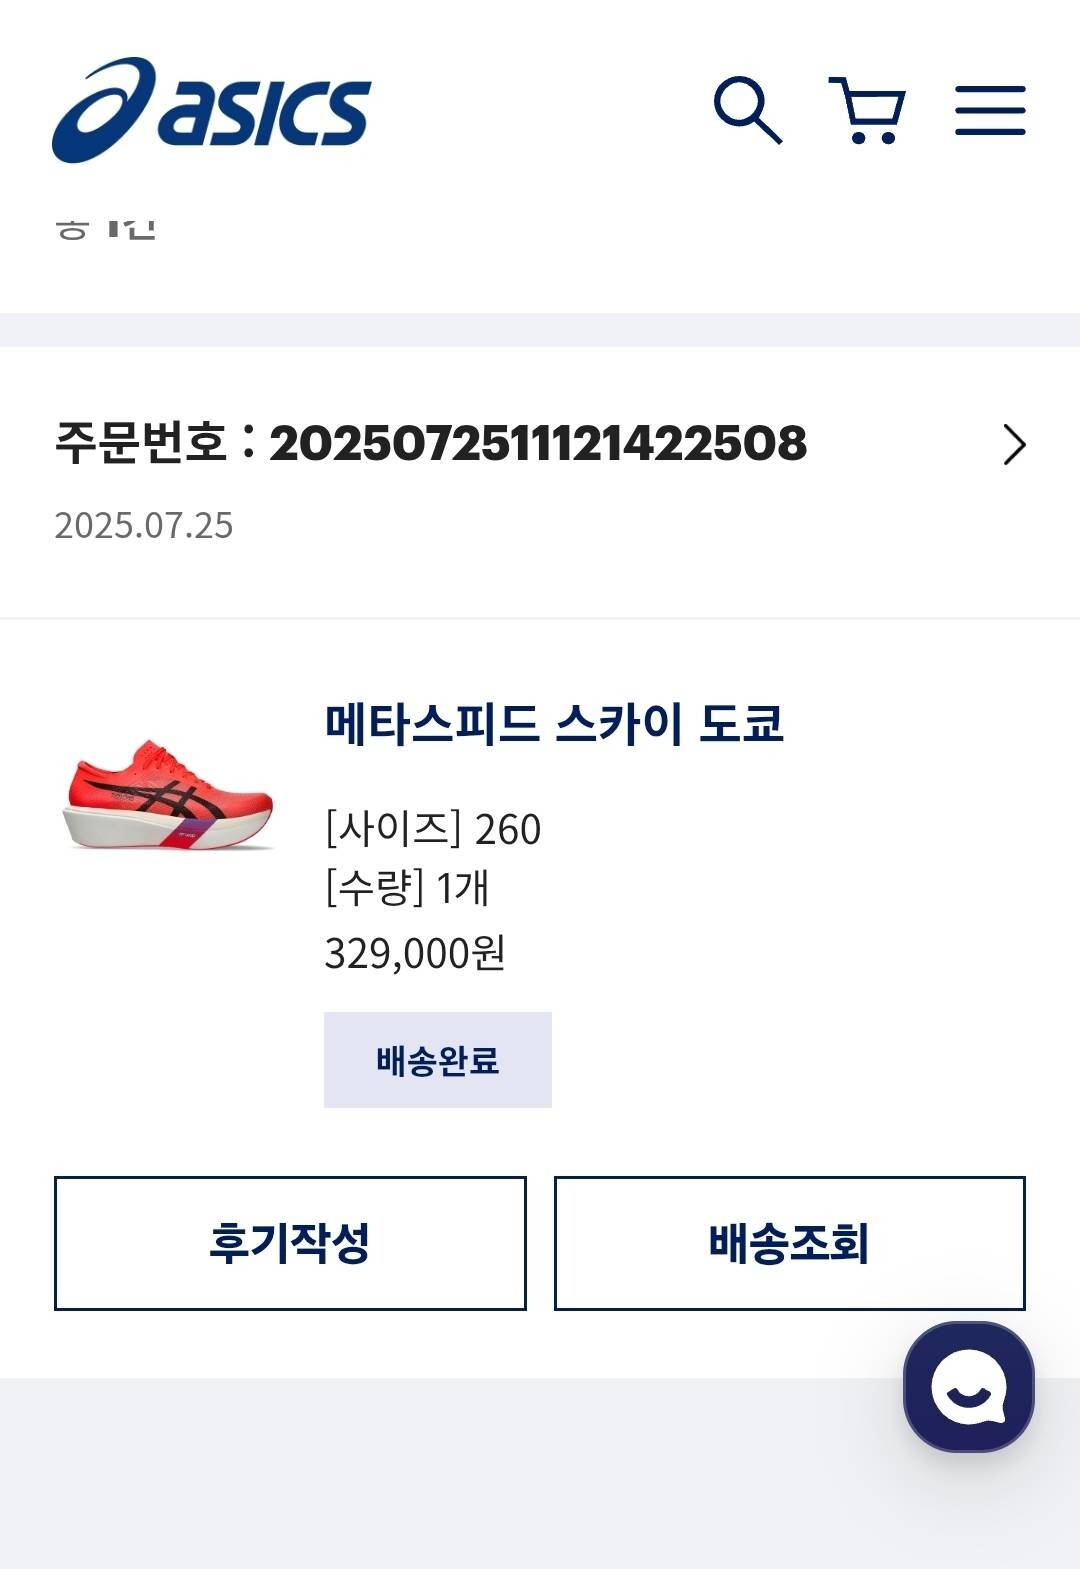Image resolution: width=1080 pixels, height=1569 pixels.
Task: Expand order details with the right chevron
Action: click(1014, 445)
